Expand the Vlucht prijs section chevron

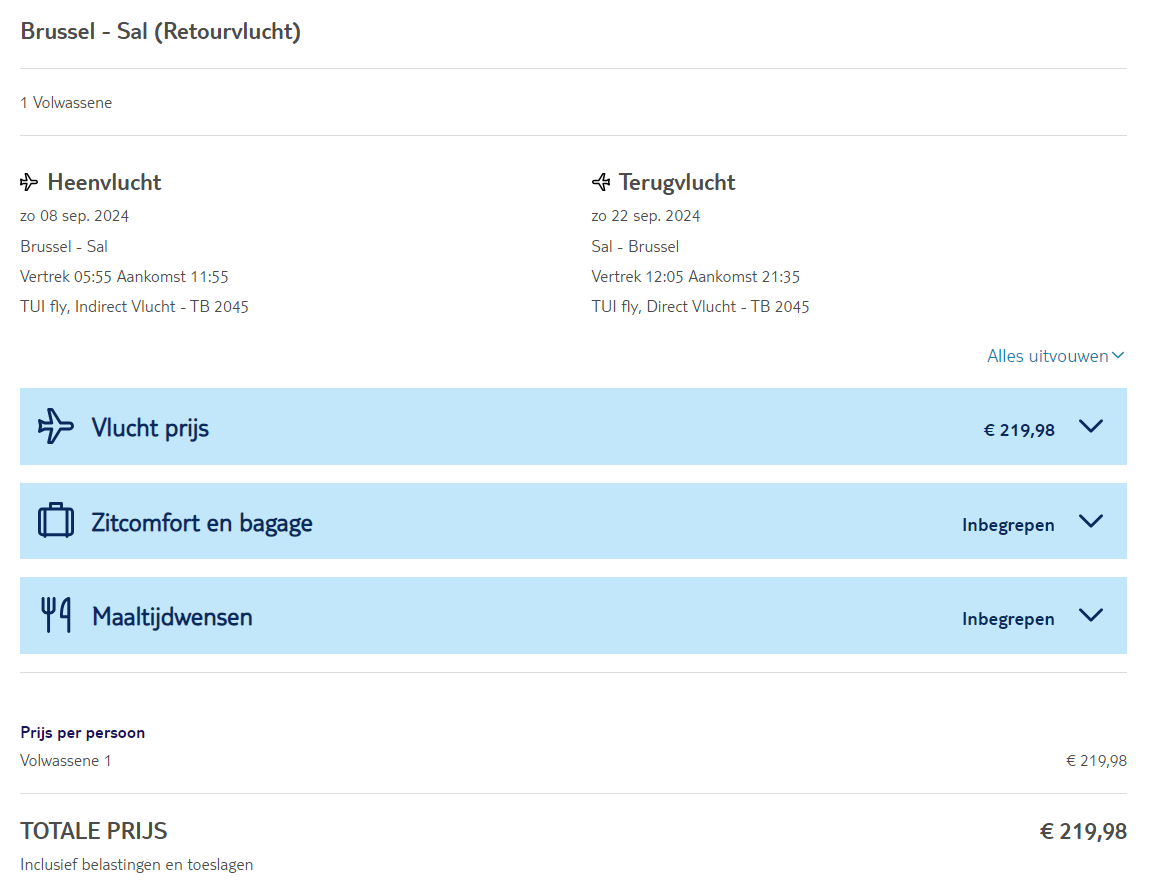[x=1091, y=426]
